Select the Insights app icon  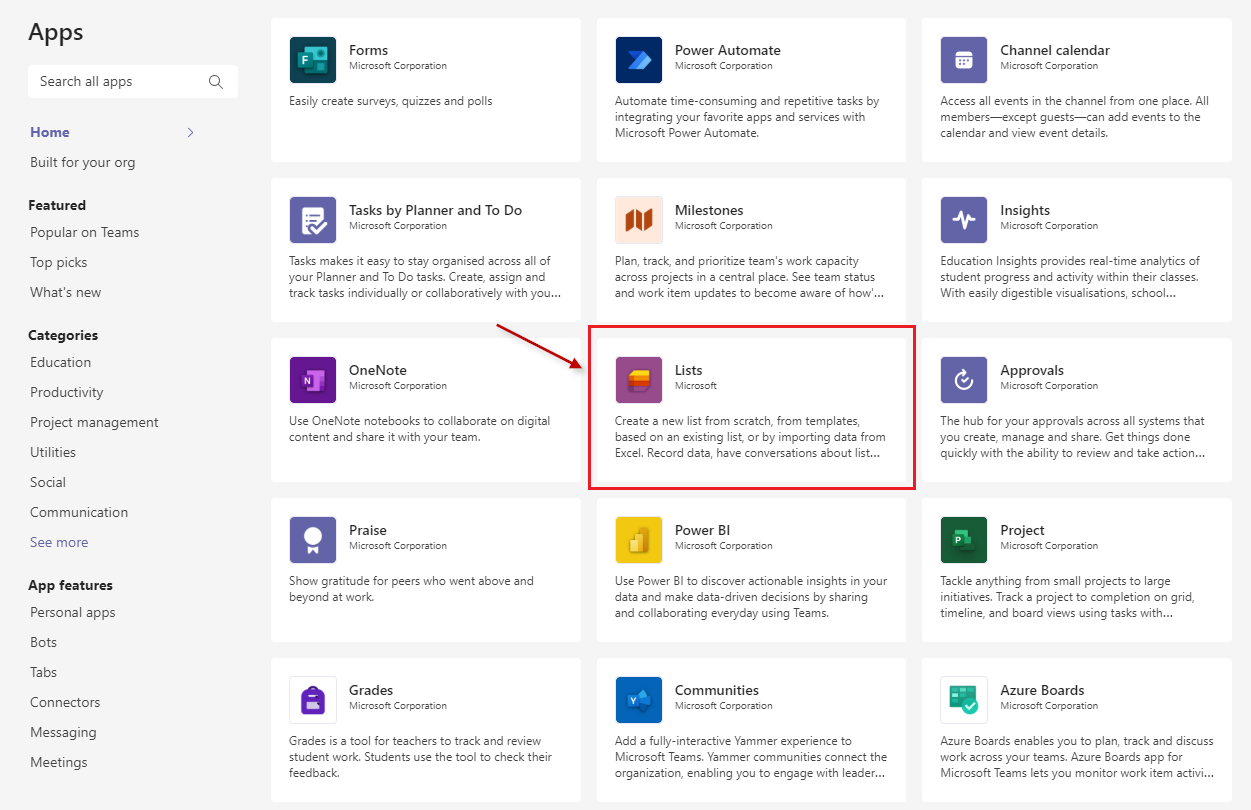pos(964,220)
